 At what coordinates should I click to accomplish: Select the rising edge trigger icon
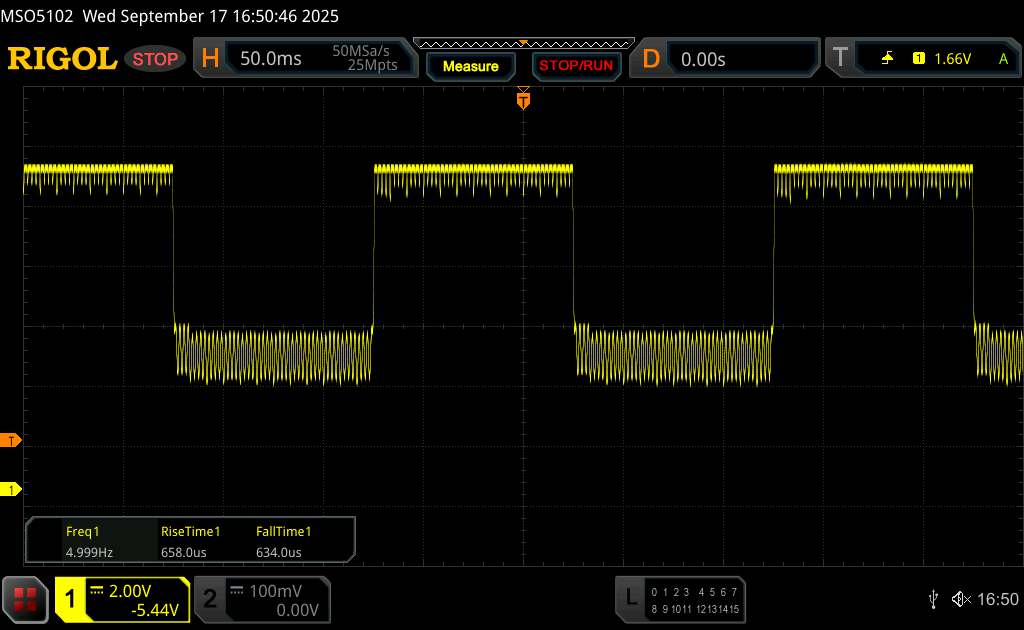point(887,59)
